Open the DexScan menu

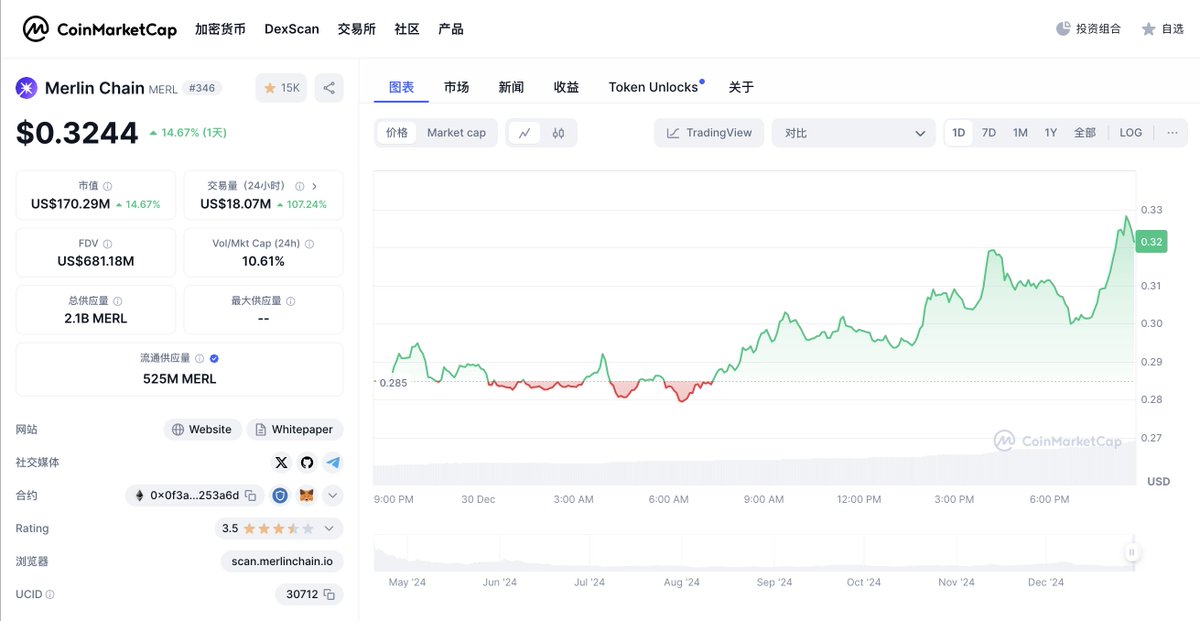point(292,29)
